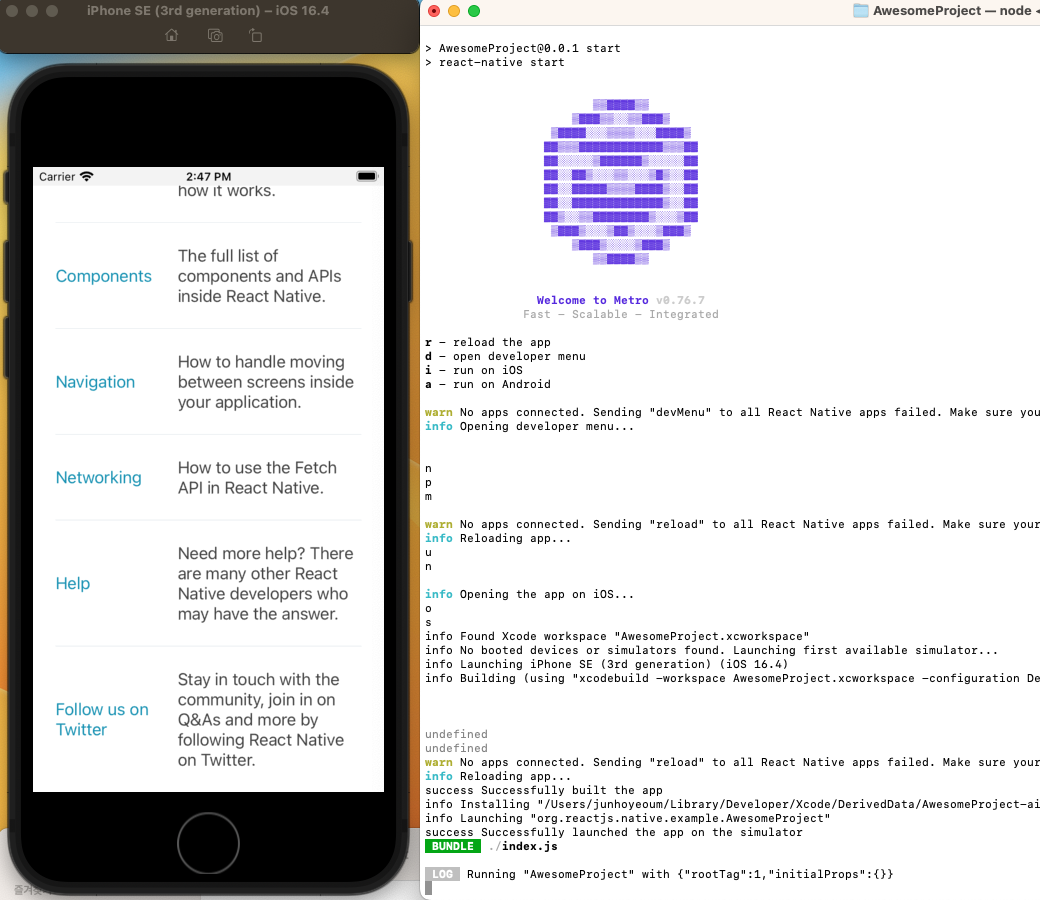The width and height of the screenshot is (1040, 900).
Task: Rotate the device with the Simulator toolbar icon
Action: point(255,35)
